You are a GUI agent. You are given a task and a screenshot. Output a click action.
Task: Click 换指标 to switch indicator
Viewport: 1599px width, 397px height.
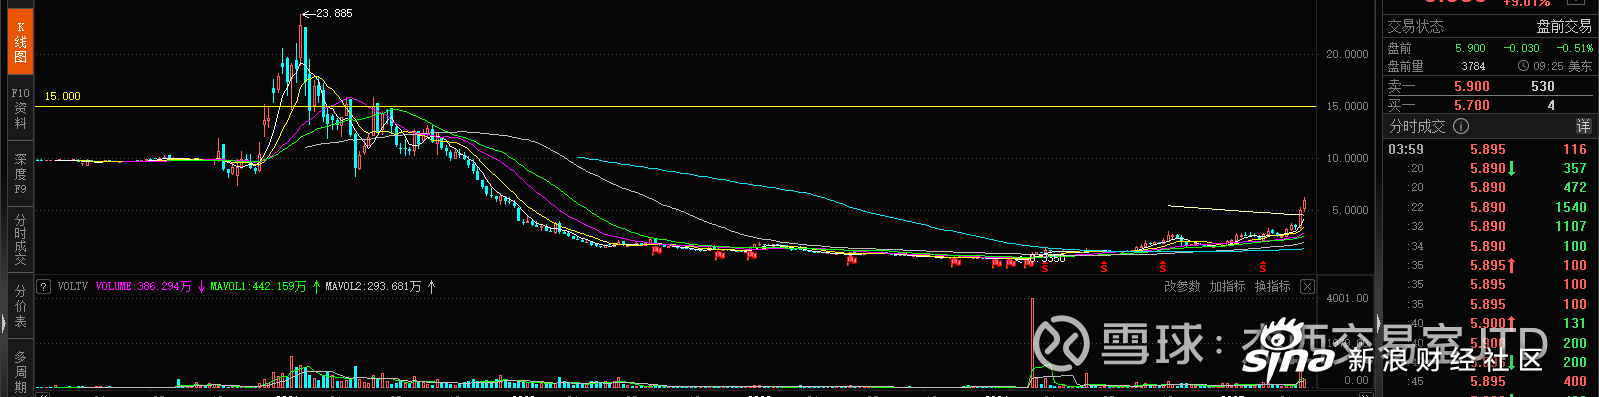tap(1272, 287)
